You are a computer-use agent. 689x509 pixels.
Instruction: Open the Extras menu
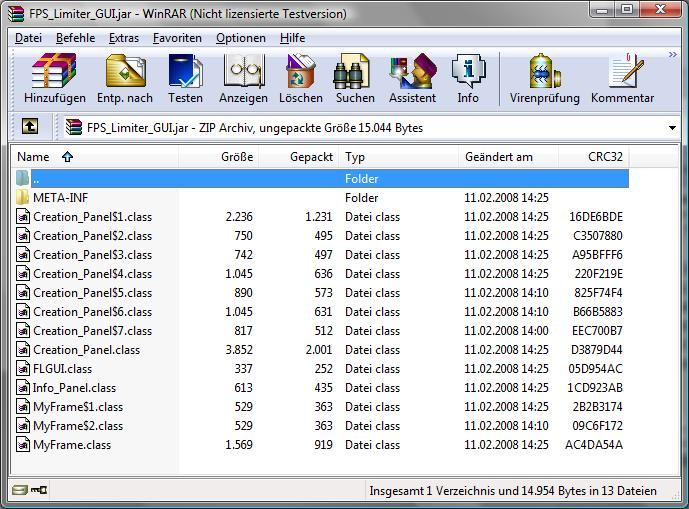(x=124, y=38)
